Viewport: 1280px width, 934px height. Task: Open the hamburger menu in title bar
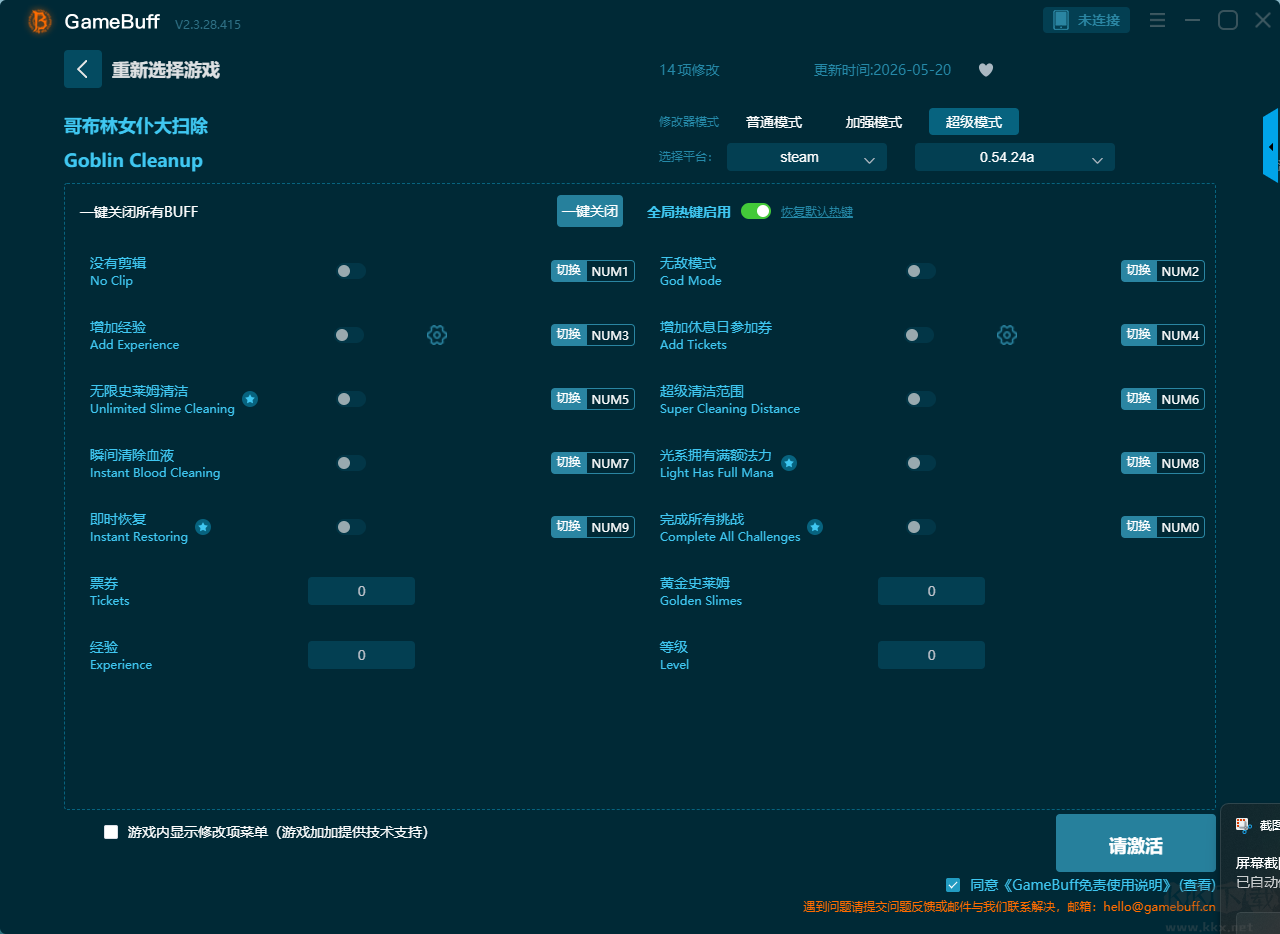tap(1157, 20)
